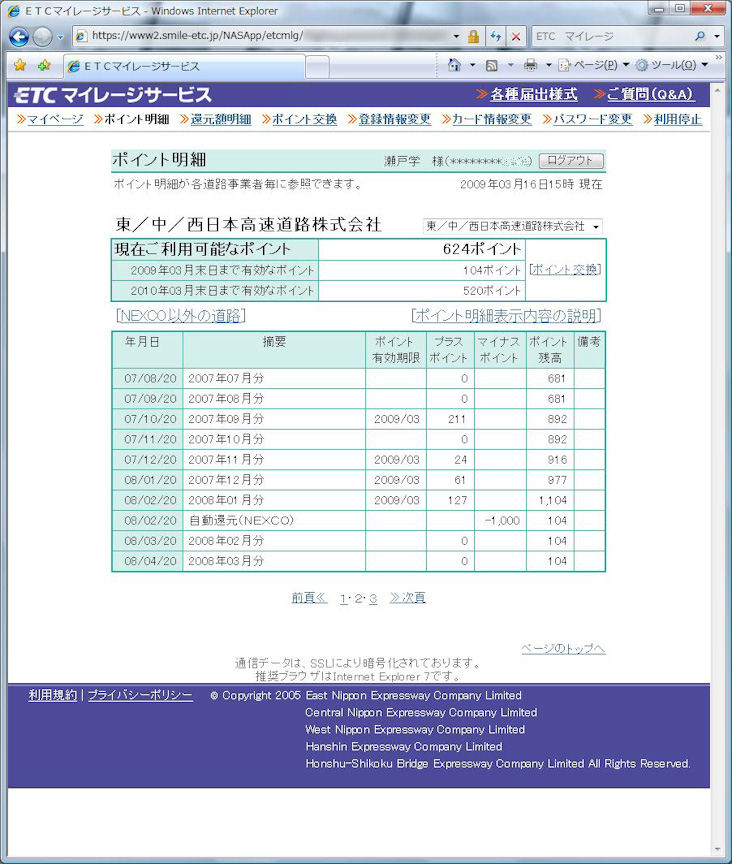Click the scroll down arrow of page scrollbar

[717, 849]
